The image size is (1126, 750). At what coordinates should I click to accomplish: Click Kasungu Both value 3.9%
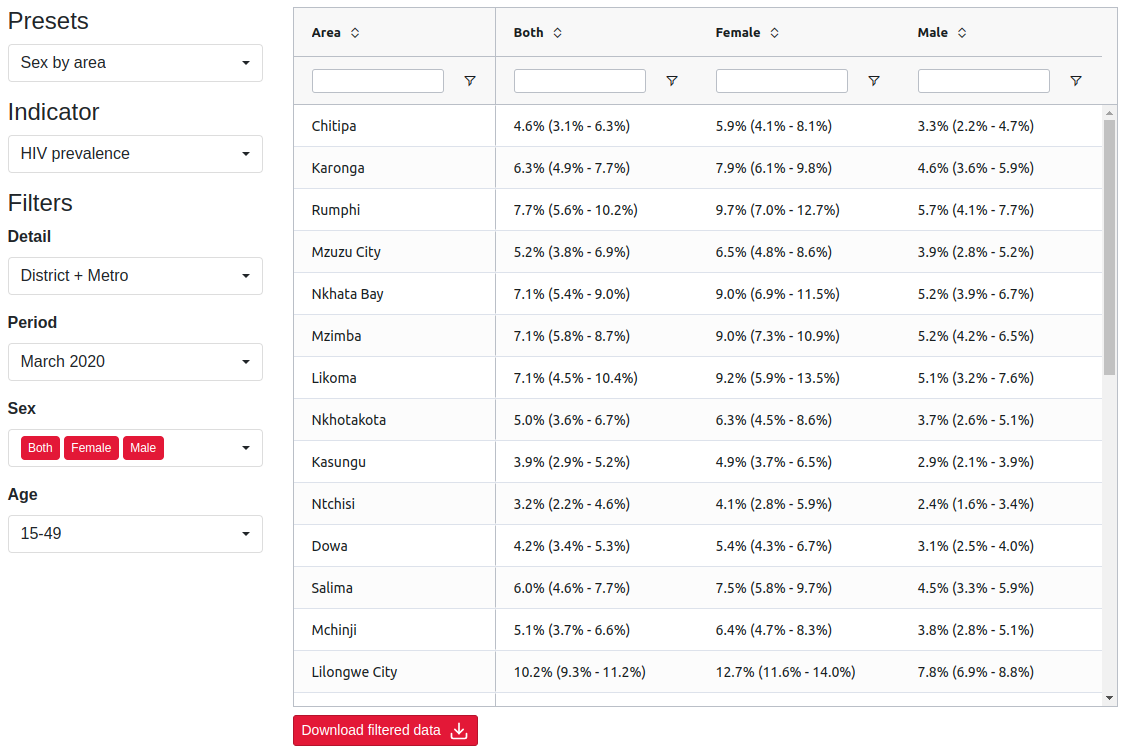click(x=572, y=462)
